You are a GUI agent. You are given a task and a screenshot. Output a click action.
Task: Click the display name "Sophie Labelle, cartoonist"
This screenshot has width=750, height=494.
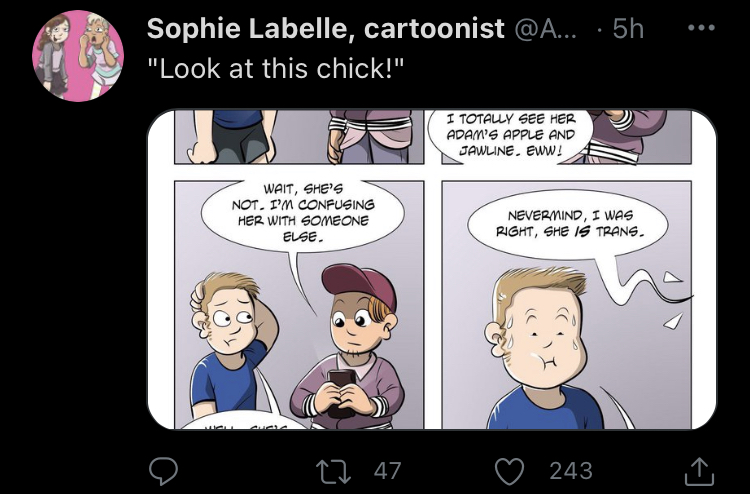[x=325, y=30]
